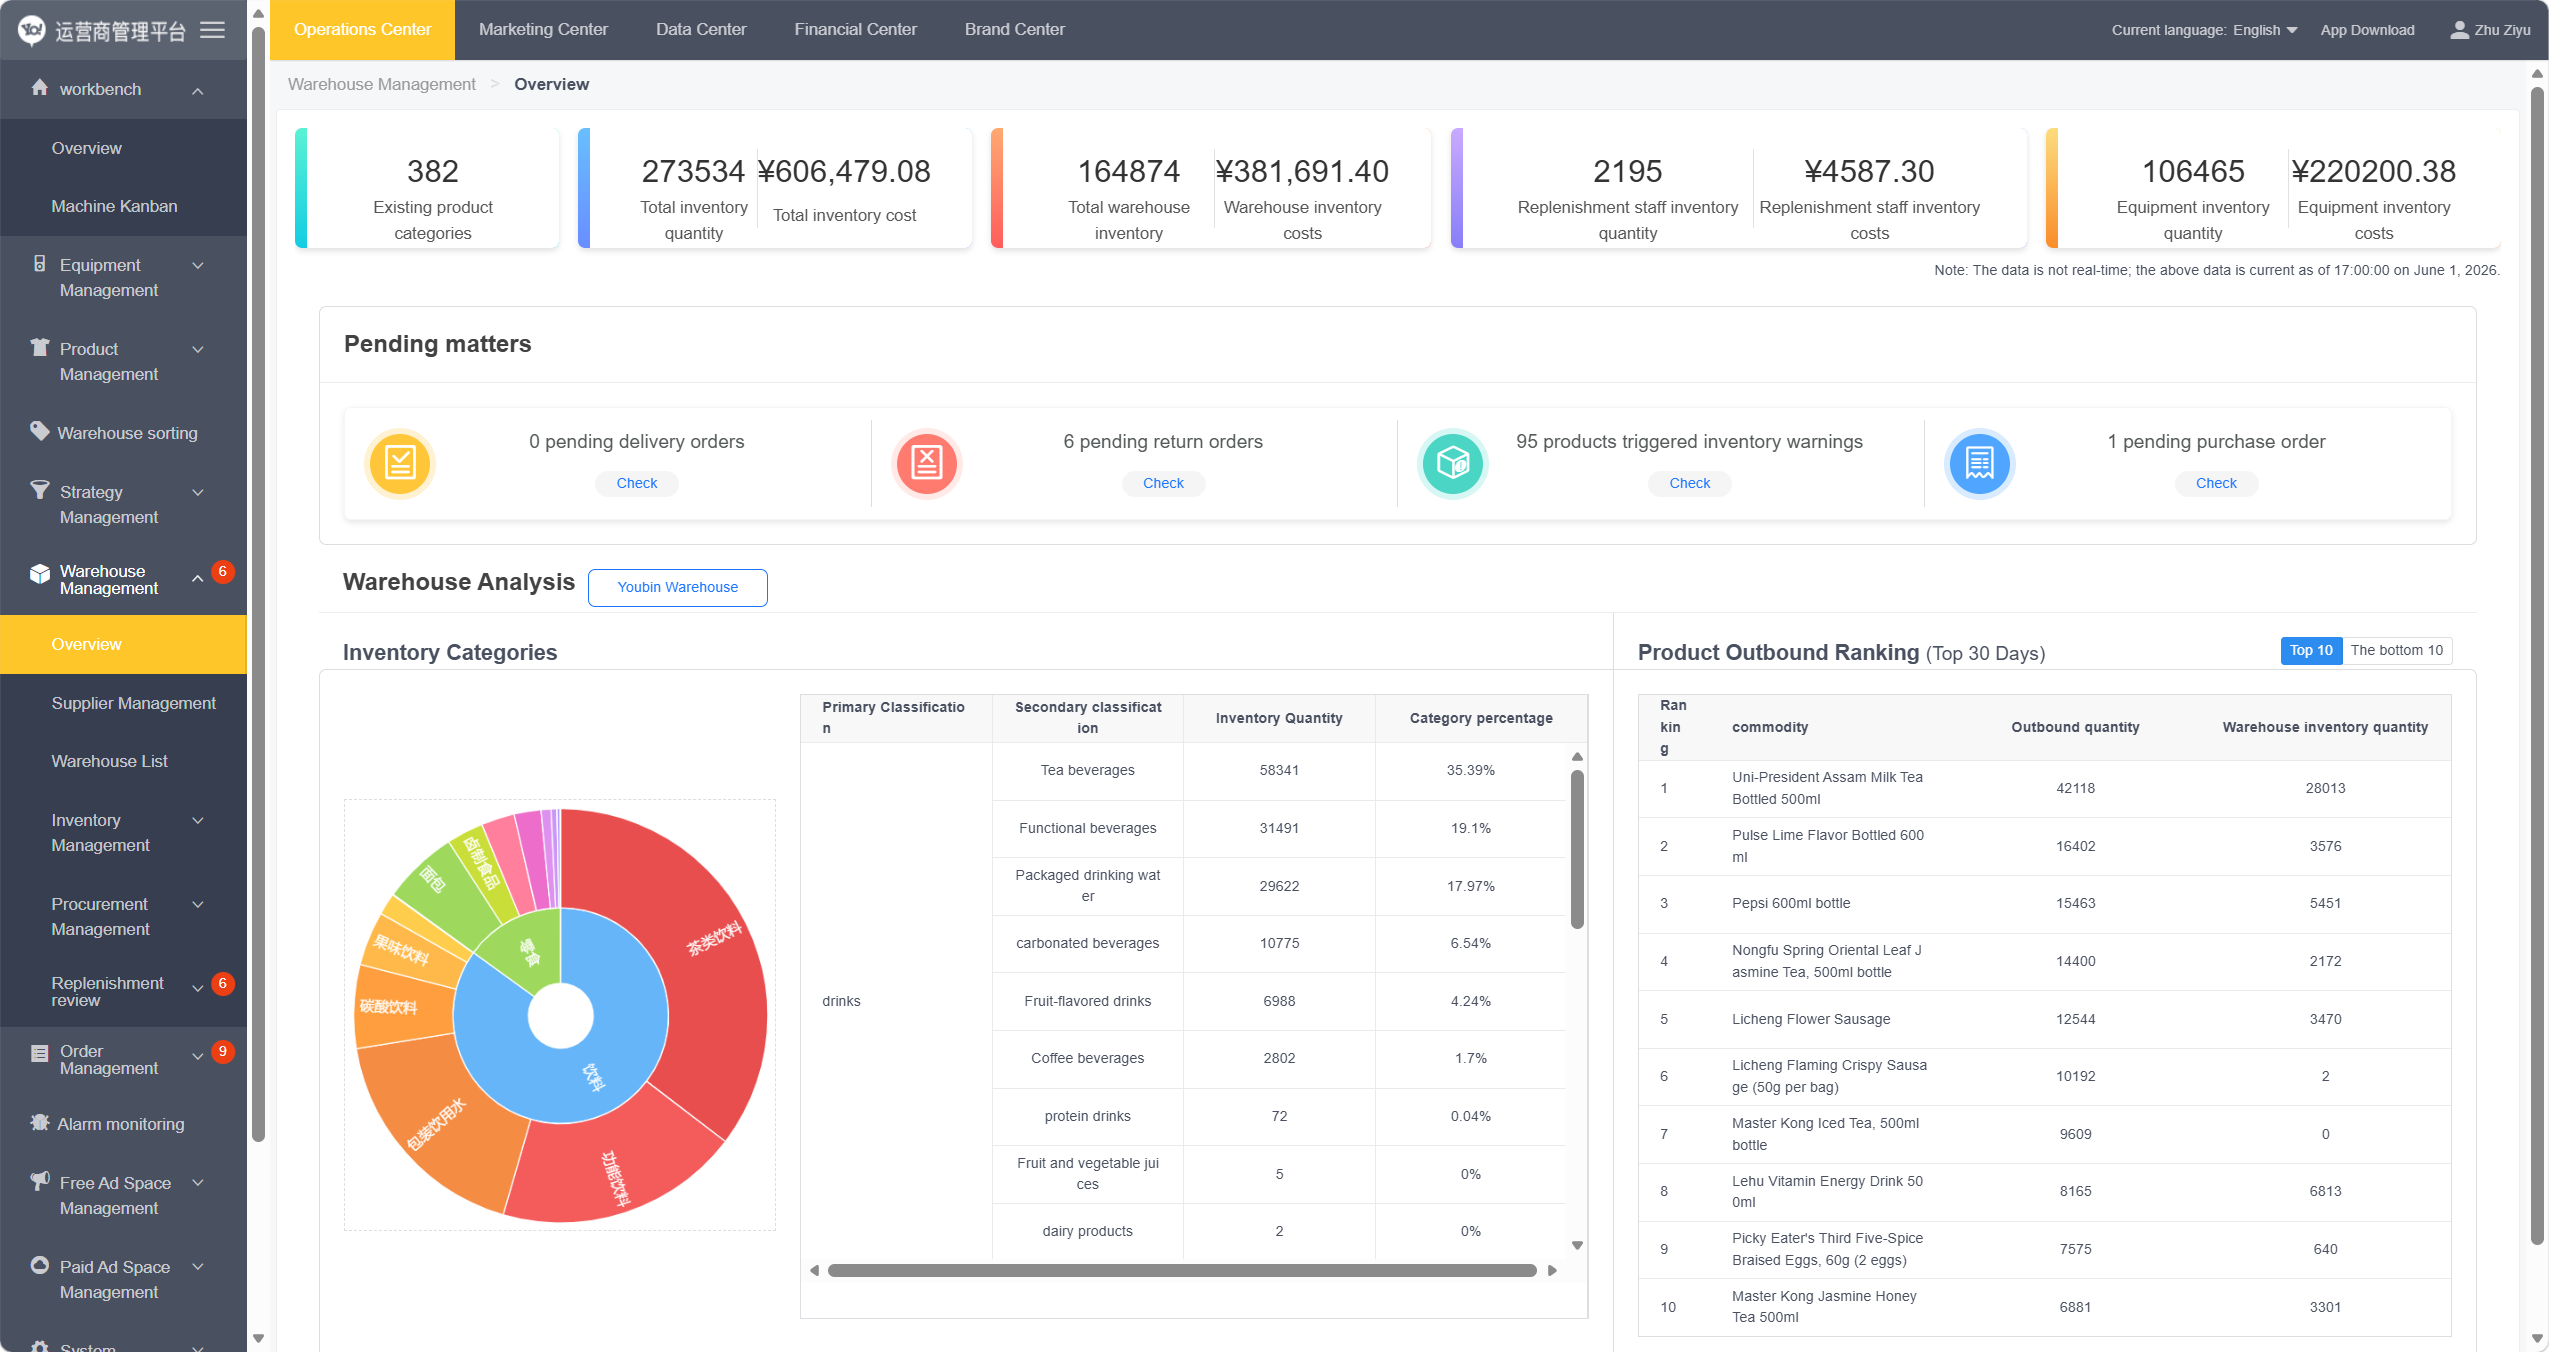Click the Warehouse Management badge showing 6

tap(223, 571)
